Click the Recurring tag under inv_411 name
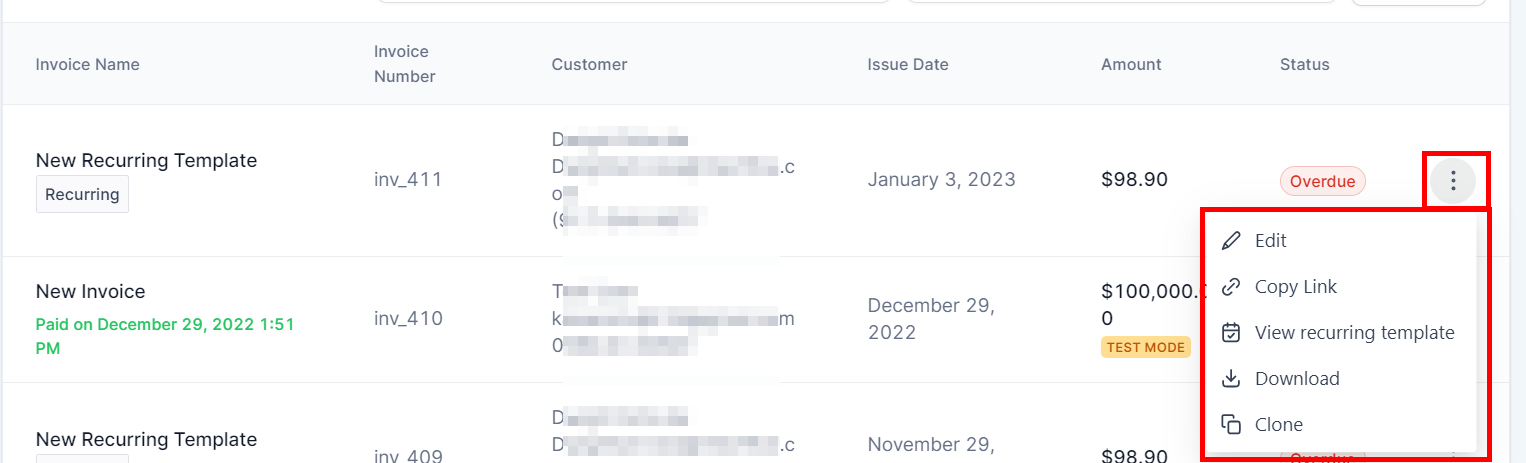The height and width of the screenshot is (463, 1526). point(82,194)
